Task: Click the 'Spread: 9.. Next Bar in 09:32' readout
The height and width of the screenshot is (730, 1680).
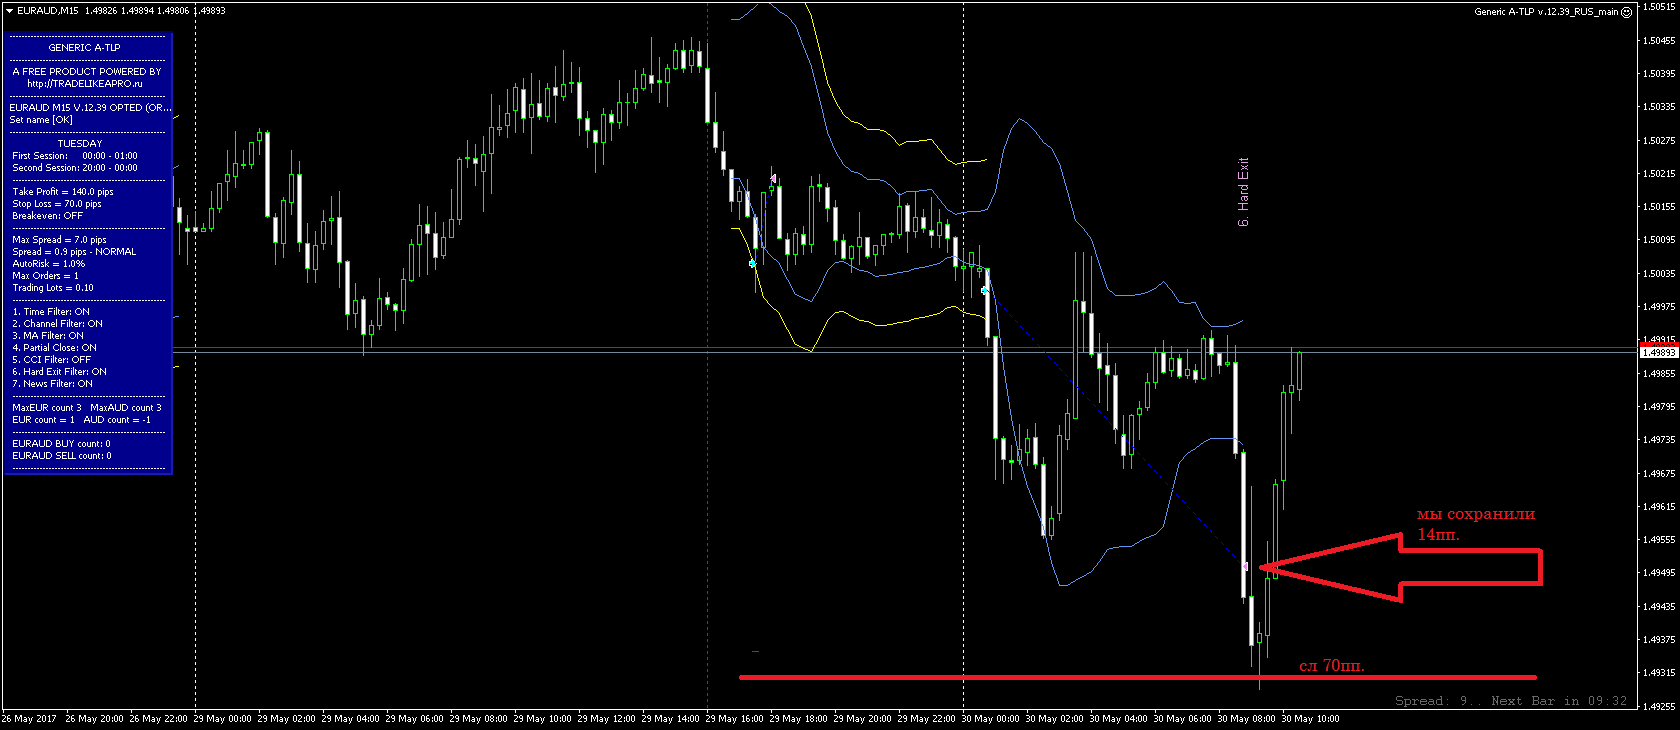Action: click(1511, 701)
